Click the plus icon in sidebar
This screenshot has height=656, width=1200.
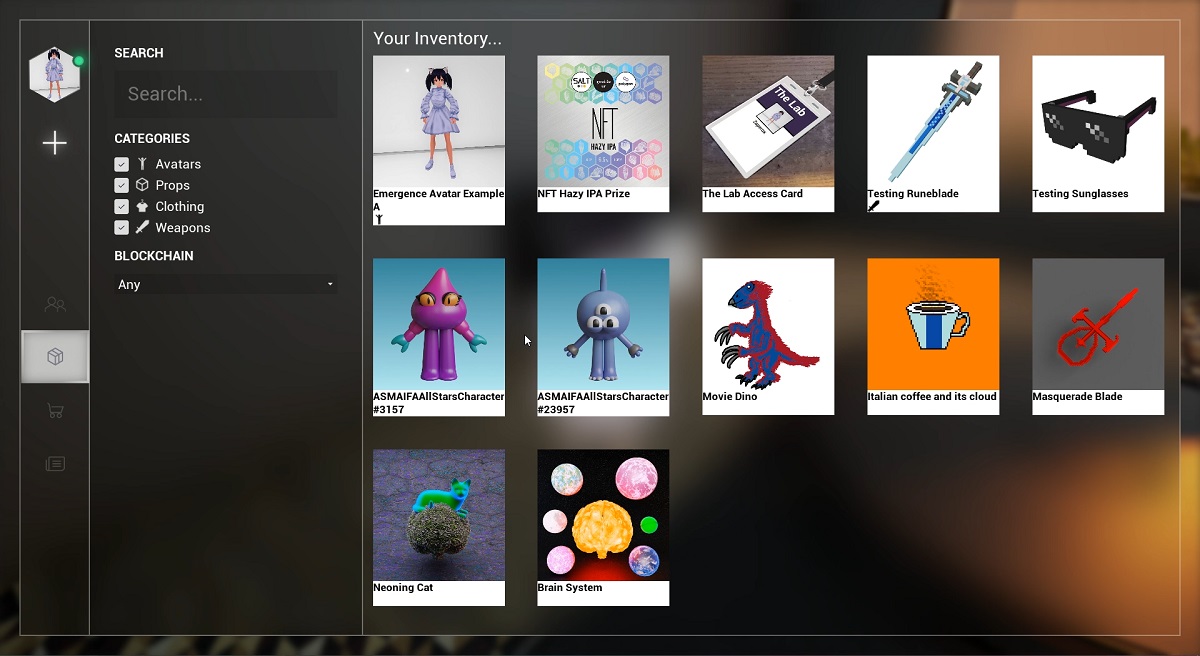(x=55, y=143)
